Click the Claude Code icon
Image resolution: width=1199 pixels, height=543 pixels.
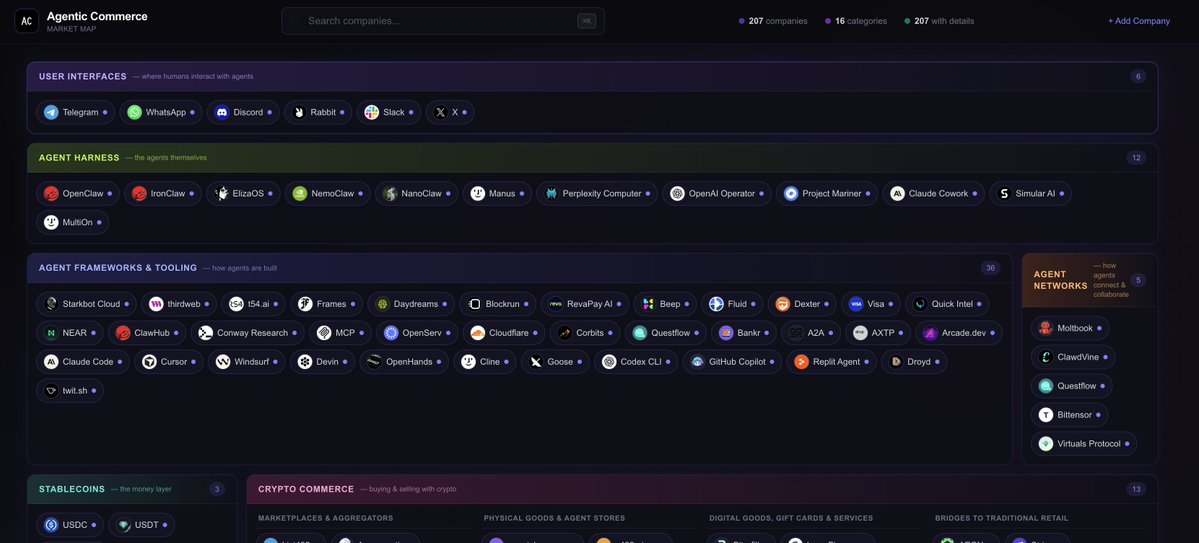coord(51,362)
